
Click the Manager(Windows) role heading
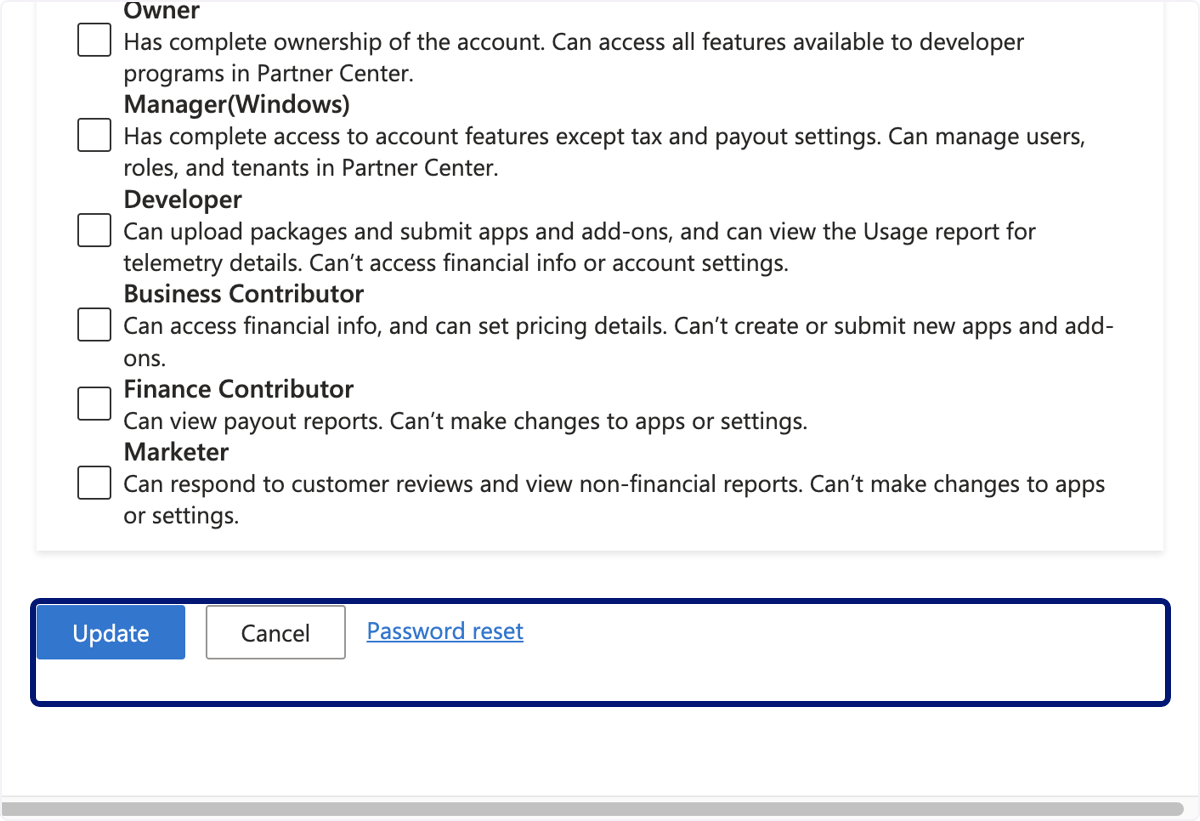pos(237,104)
